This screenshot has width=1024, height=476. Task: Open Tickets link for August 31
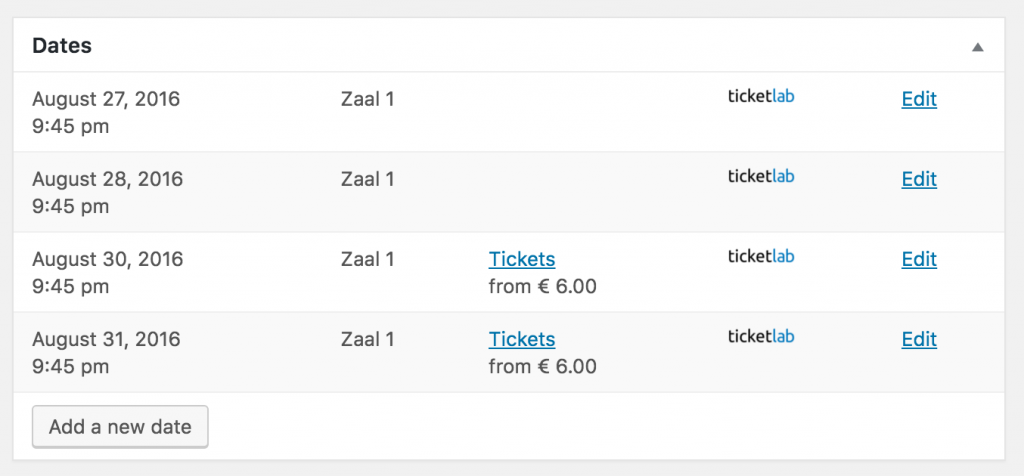(x=522, y=340)
